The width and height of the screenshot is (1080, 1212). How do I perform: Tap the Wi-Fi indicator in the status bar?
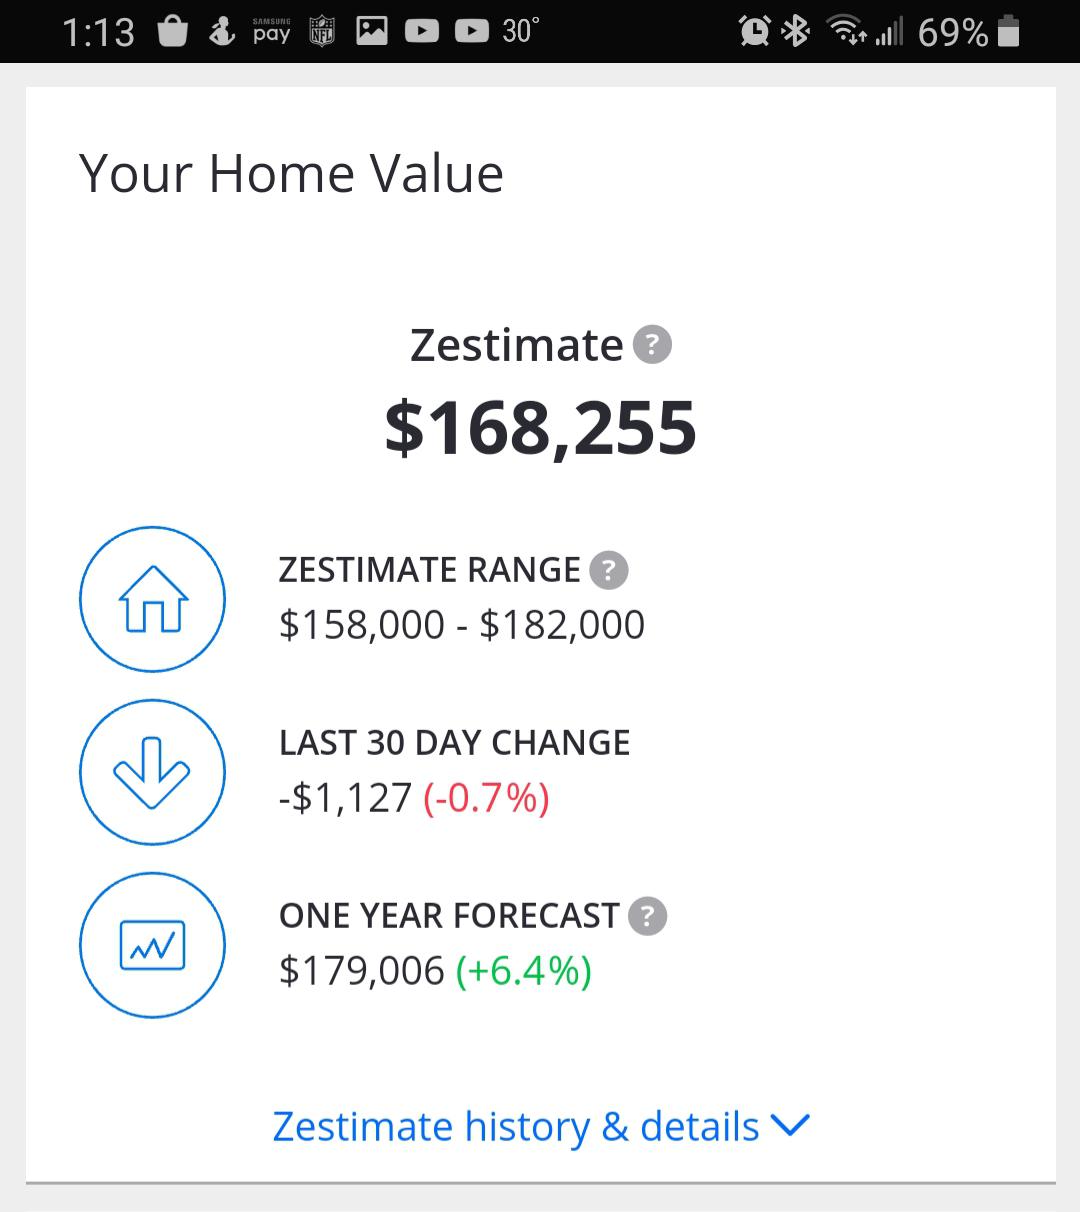point(845,30)
